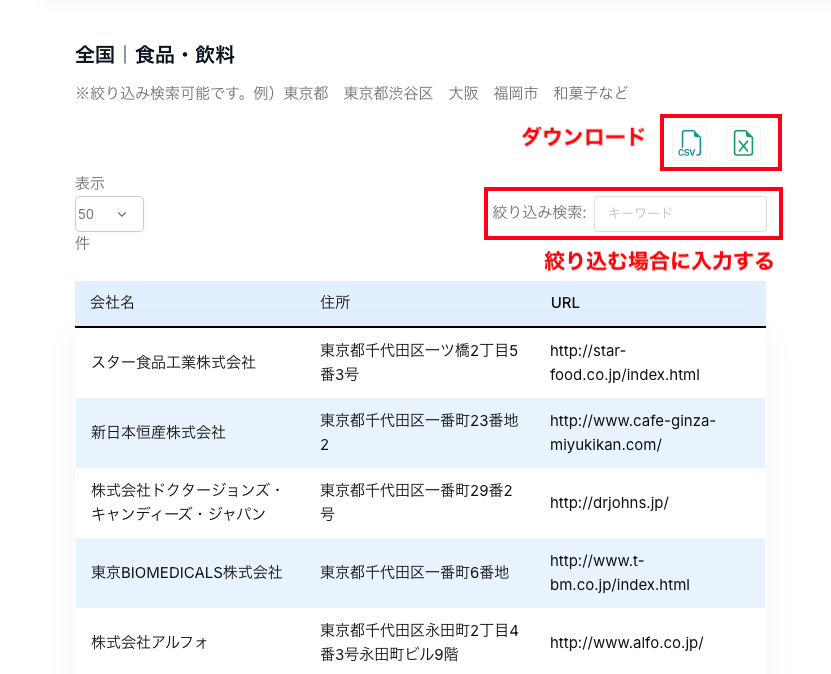The height and width of the screenshot is (674, 831).
Task: Open the t-bm.co.jp URL
Action: point(619,572)
